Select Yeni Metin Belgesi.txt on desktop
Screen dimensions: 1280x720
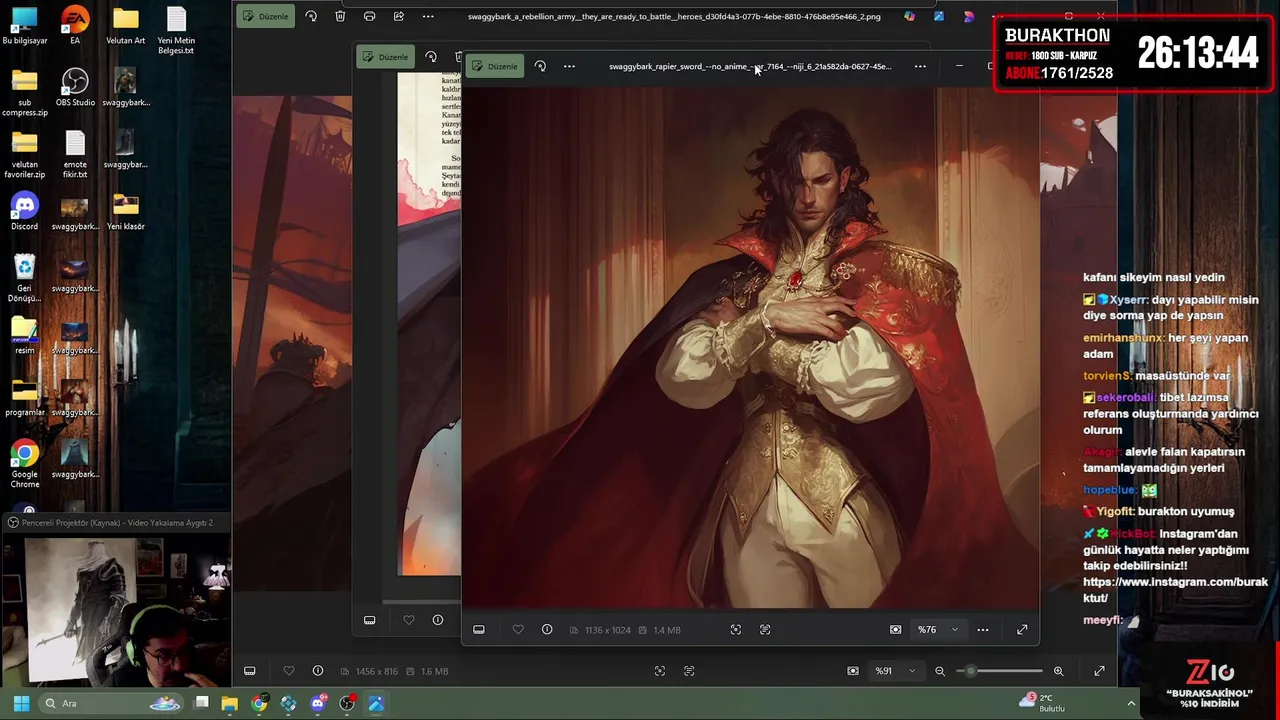[176, 31]
